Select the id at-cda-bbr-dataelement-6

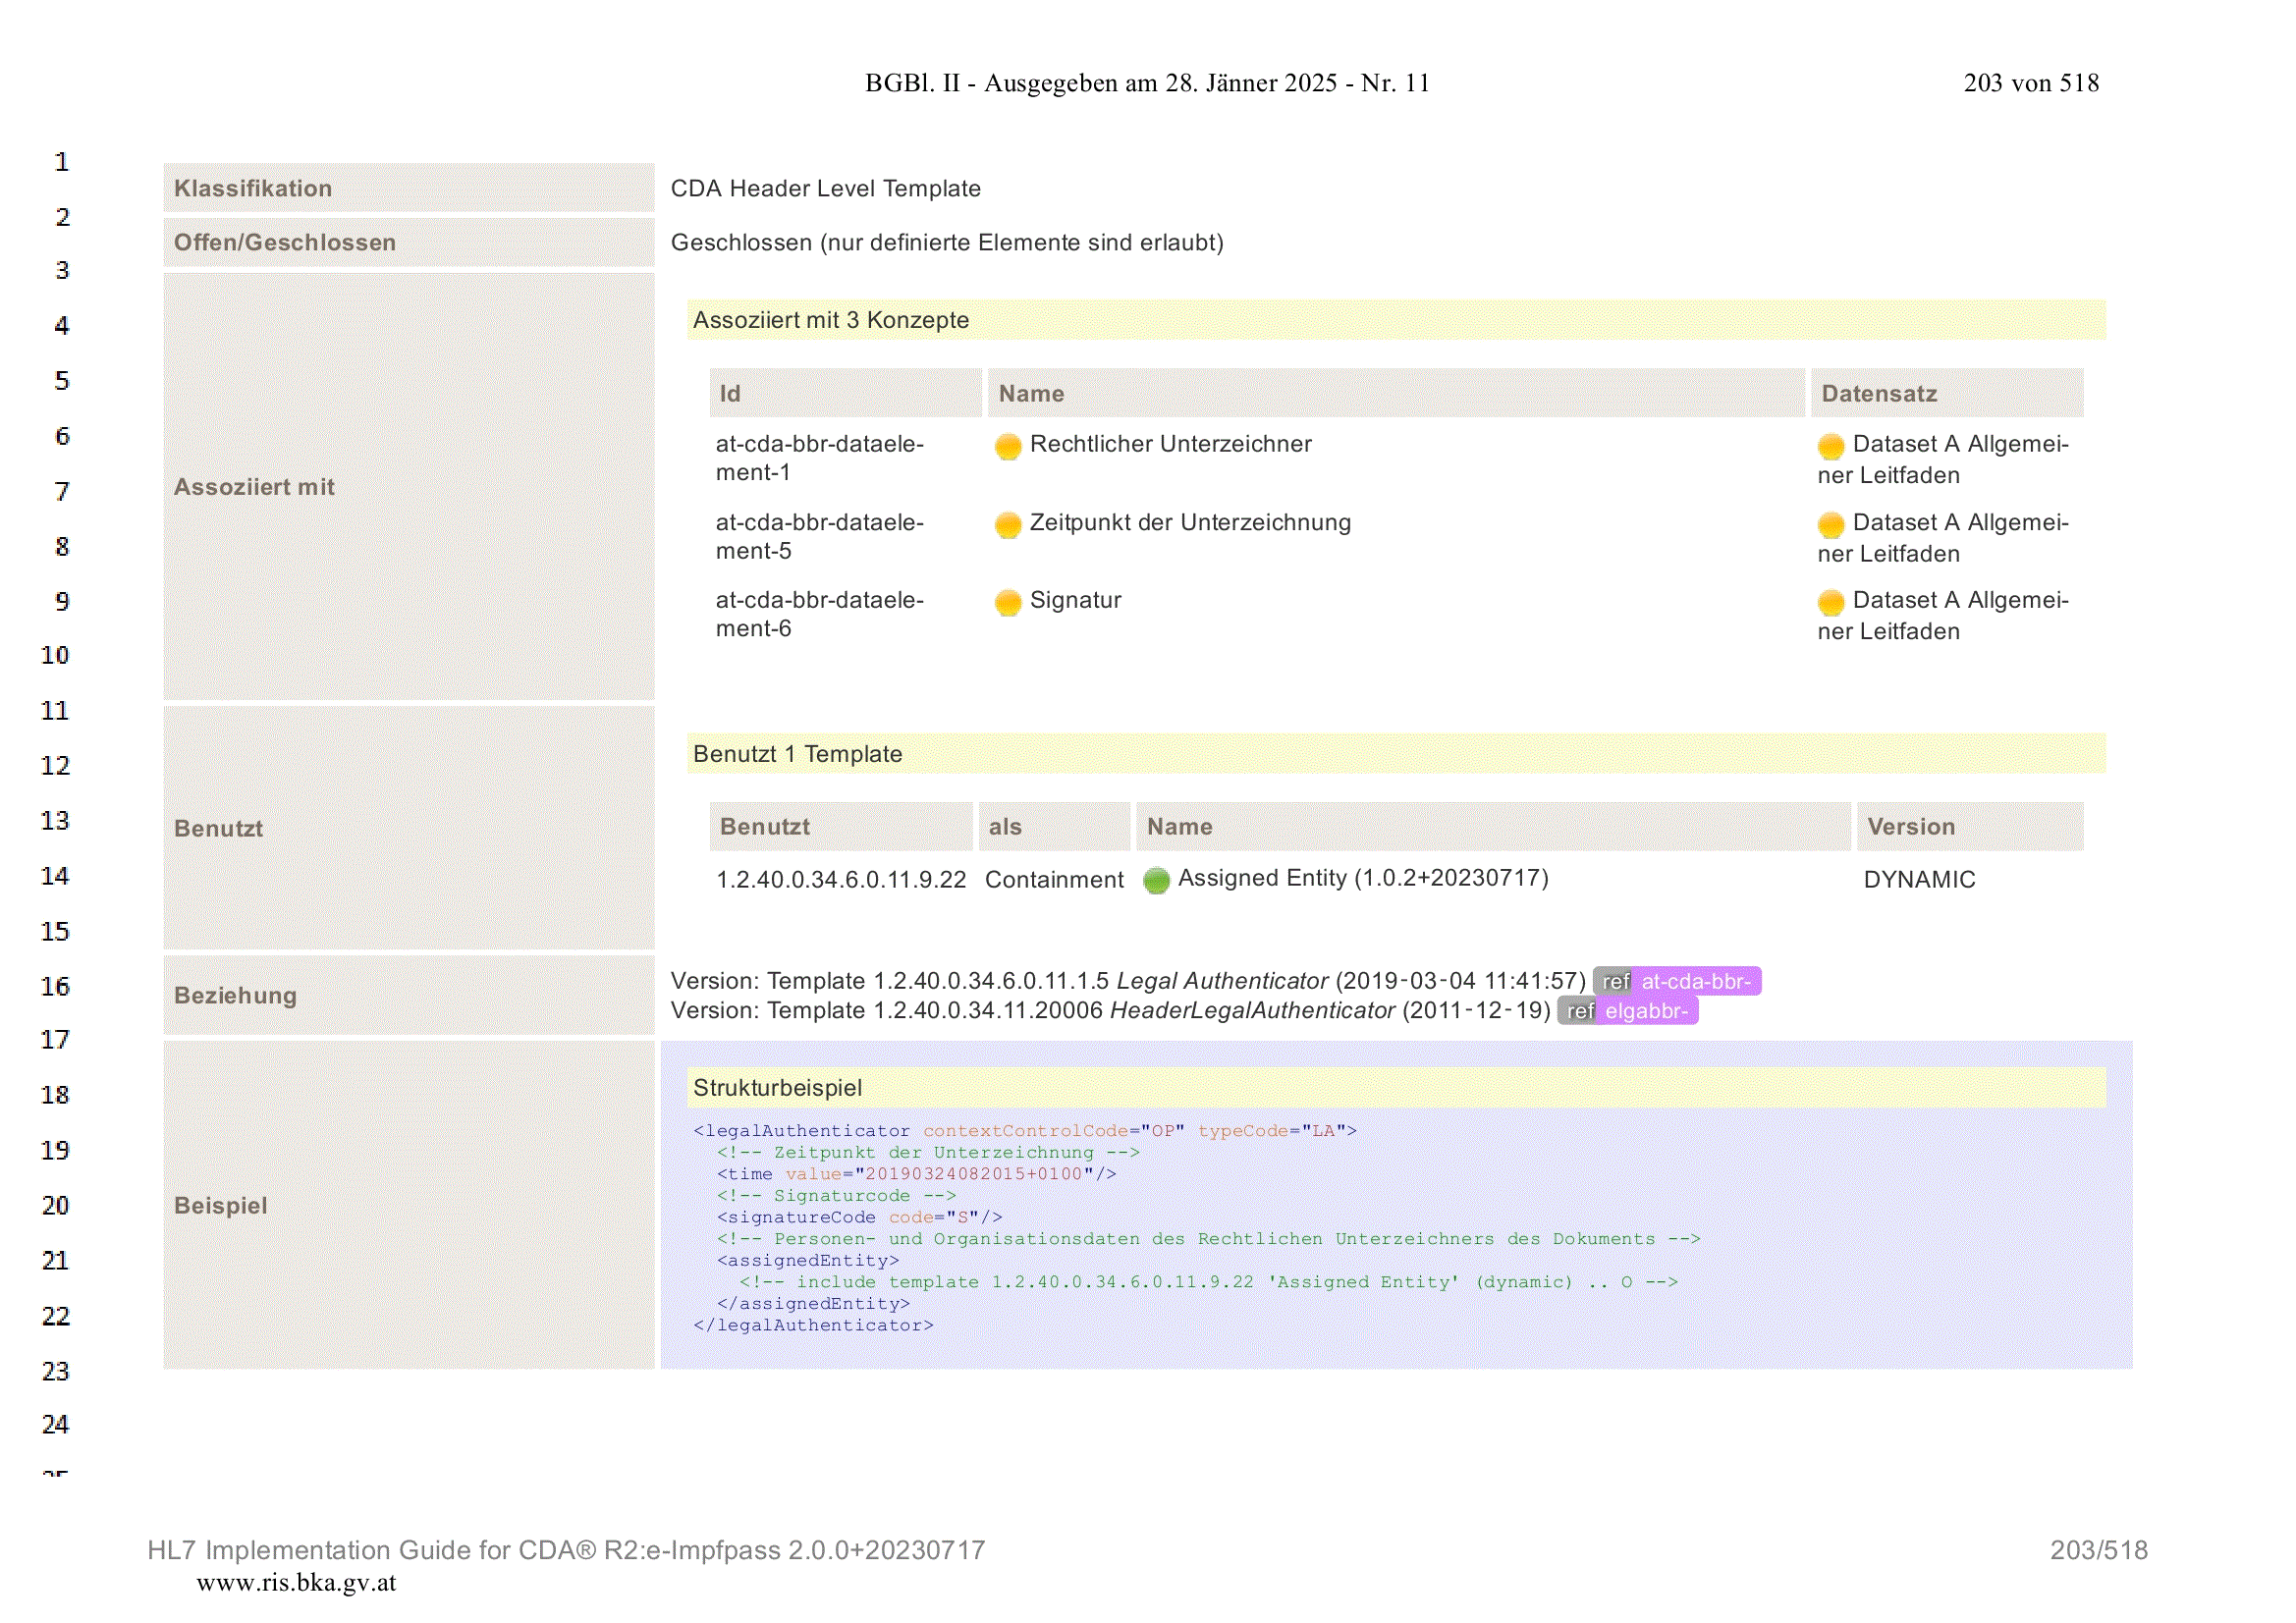[819, 614]
